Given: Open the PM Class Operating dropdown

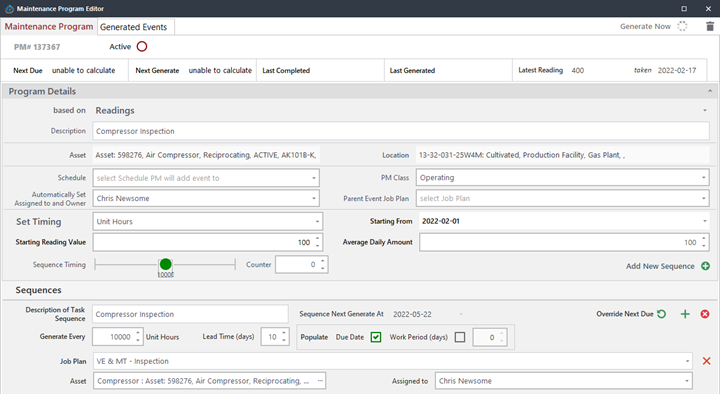Looking at the screenshot, I should pos(703,178).
